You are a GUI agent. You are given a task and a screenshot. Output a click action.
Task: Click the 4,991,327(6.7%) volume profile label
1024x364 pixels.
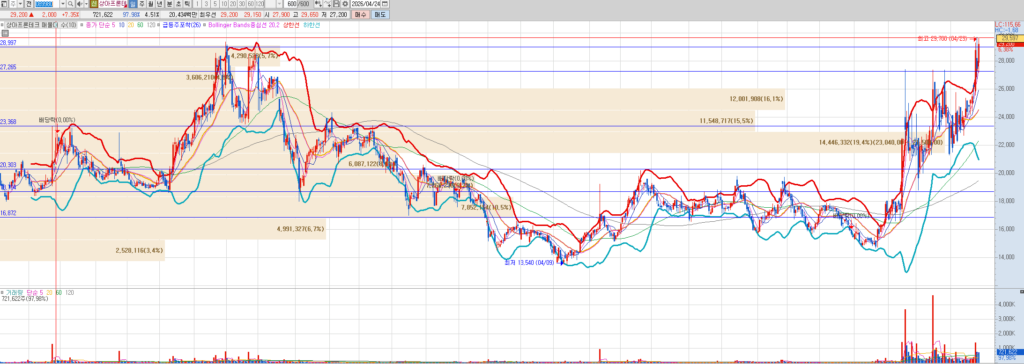[300, 229]
